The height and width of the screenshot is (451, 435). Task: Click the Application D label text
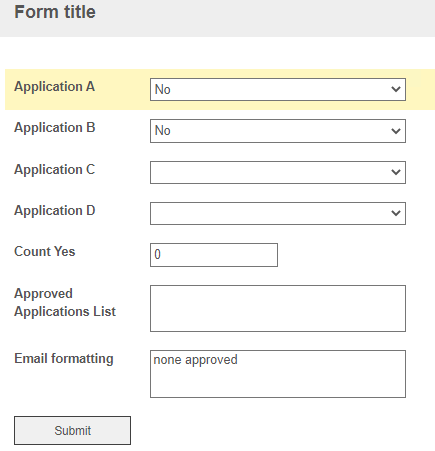click(55, 211)
